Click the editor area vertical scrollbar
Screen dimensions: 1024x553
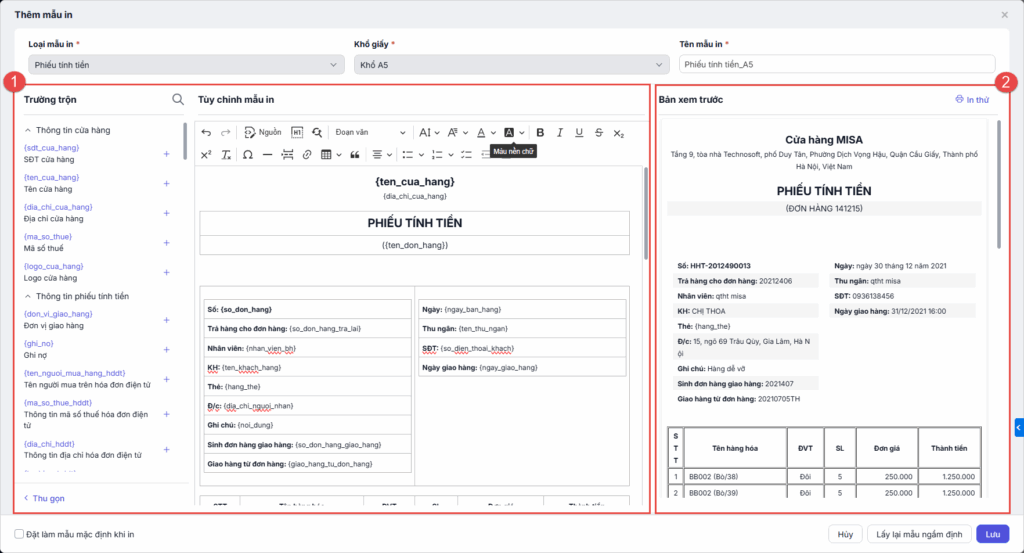[646, 212]
